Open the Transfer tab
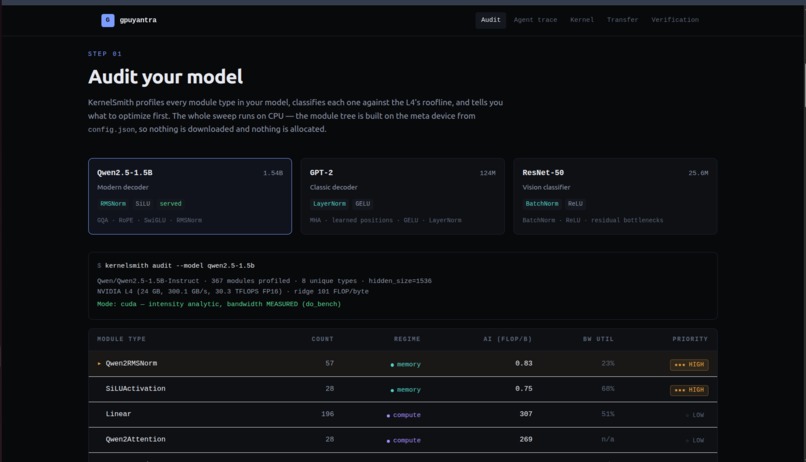 coord(622,20)
